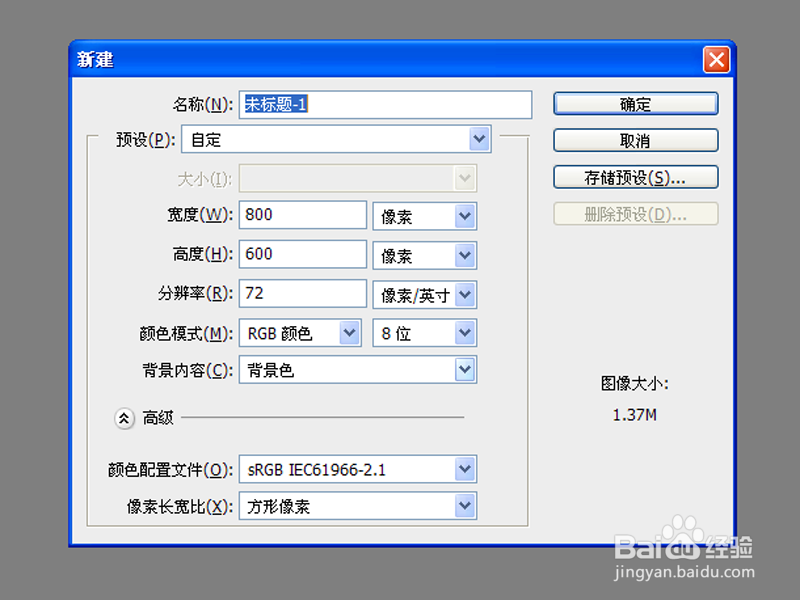Viewport: 800px width, 600px height.
Task: Open the 宽度 unit dropdown 像素
Action: click(x=424, y=216)
